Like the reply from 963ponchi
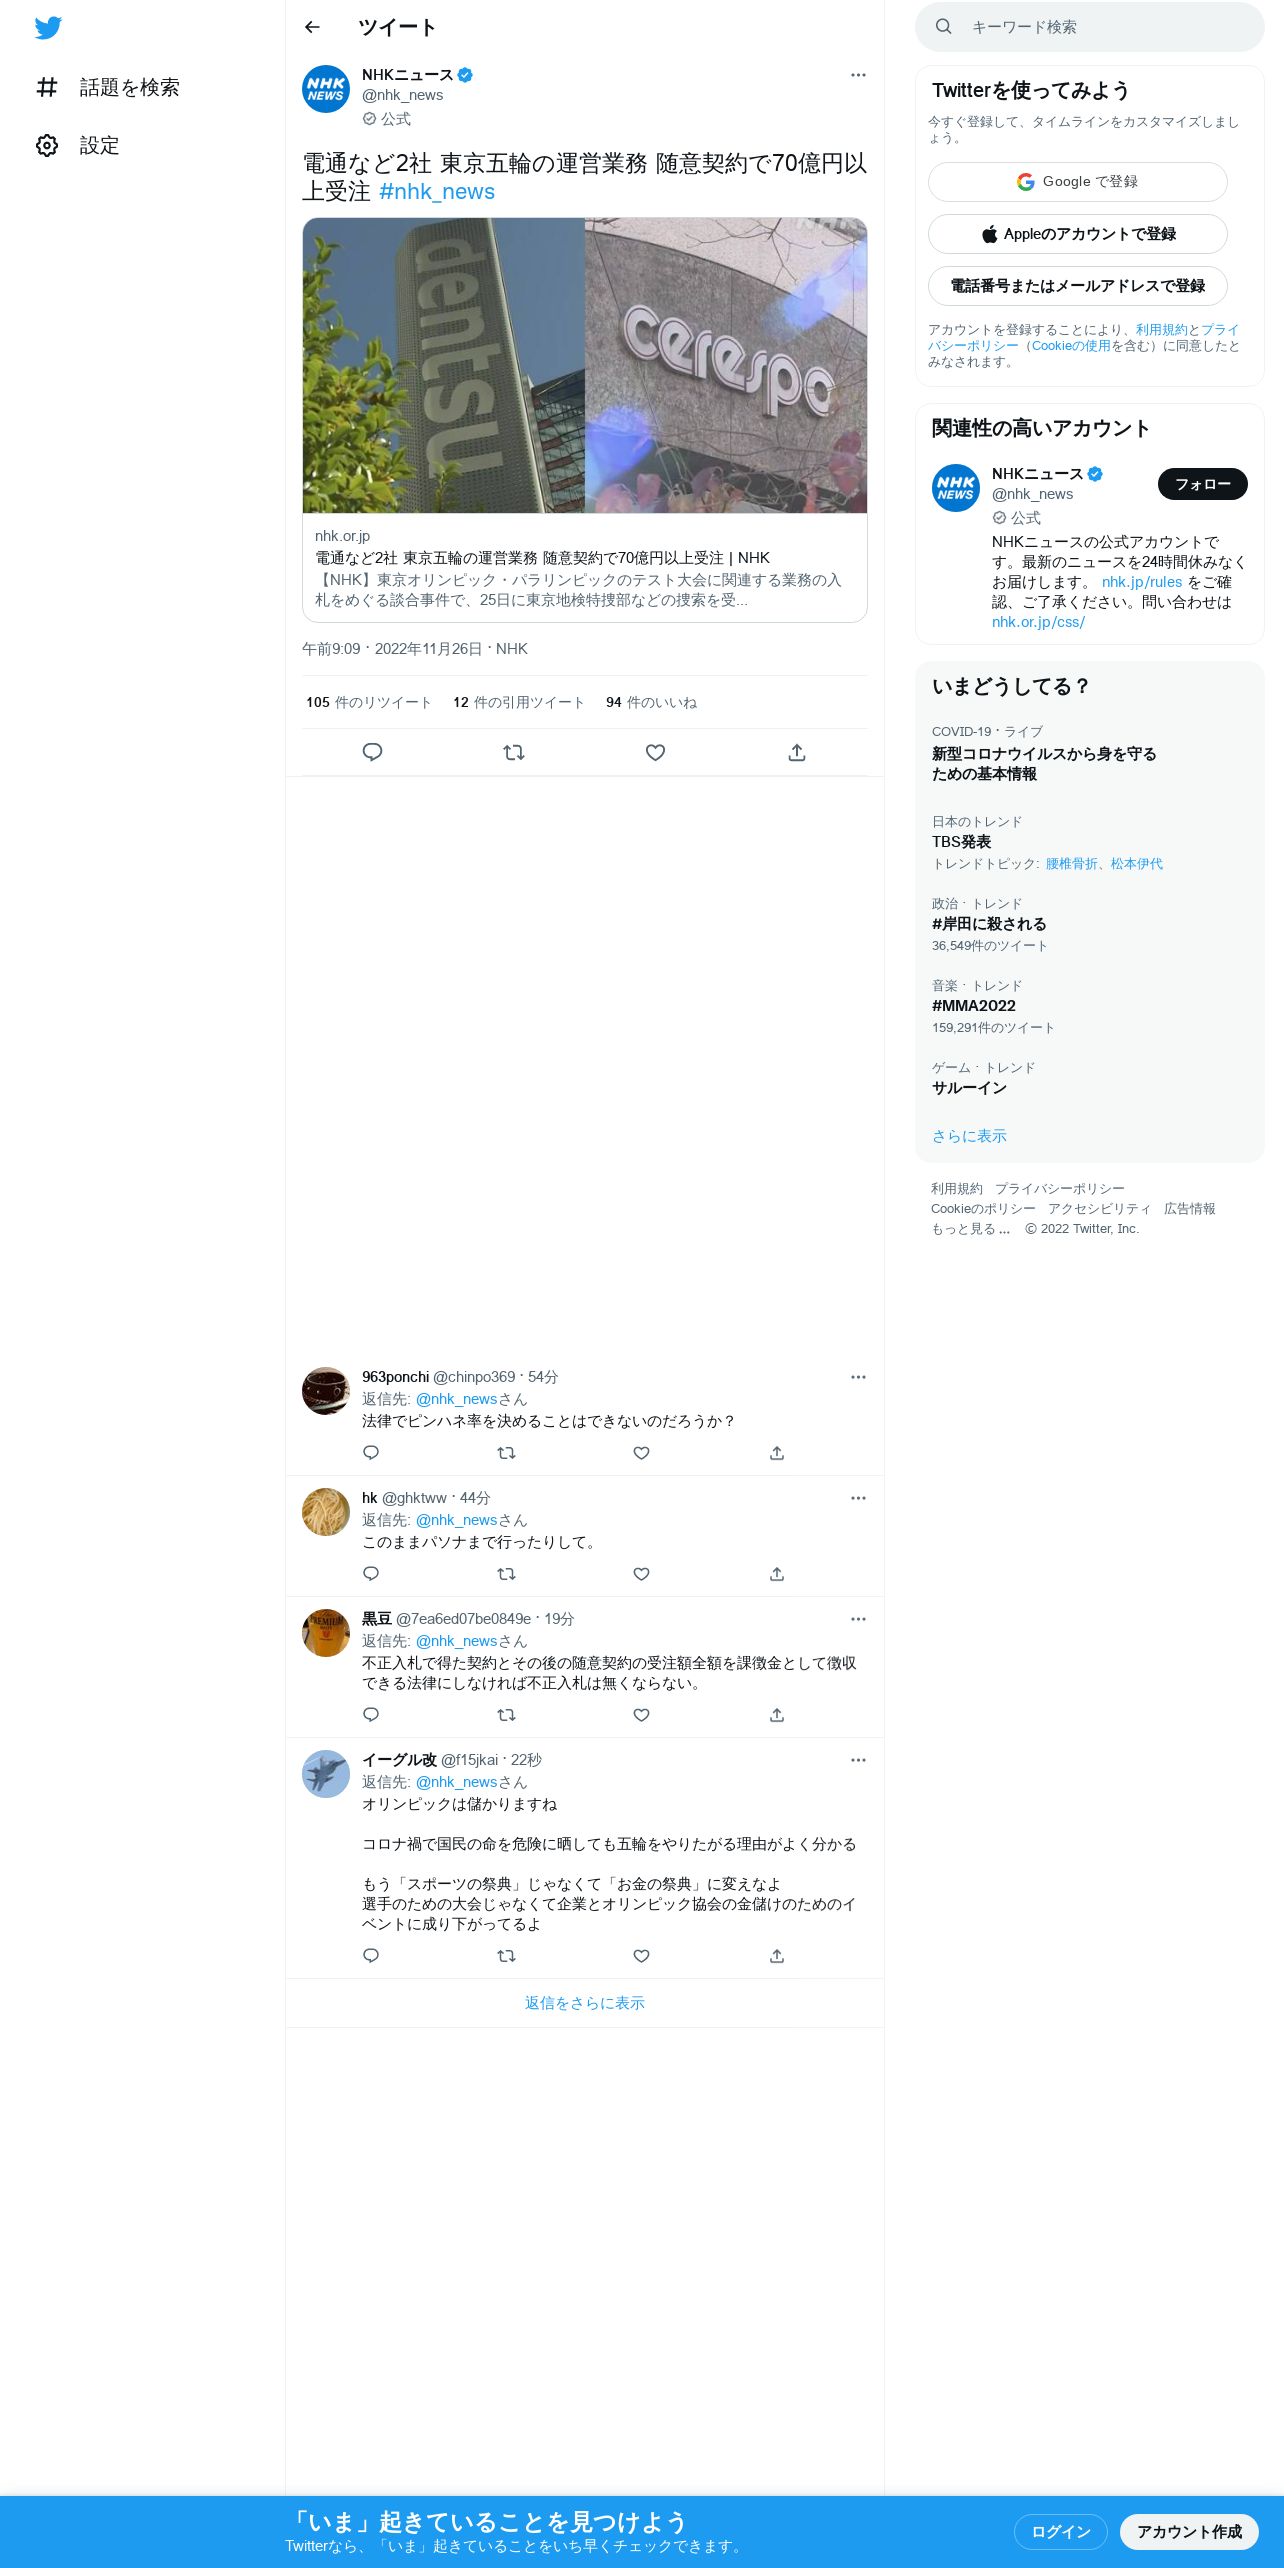This screenshot has height=2568, width=1284. click(x=642, y=1453)
